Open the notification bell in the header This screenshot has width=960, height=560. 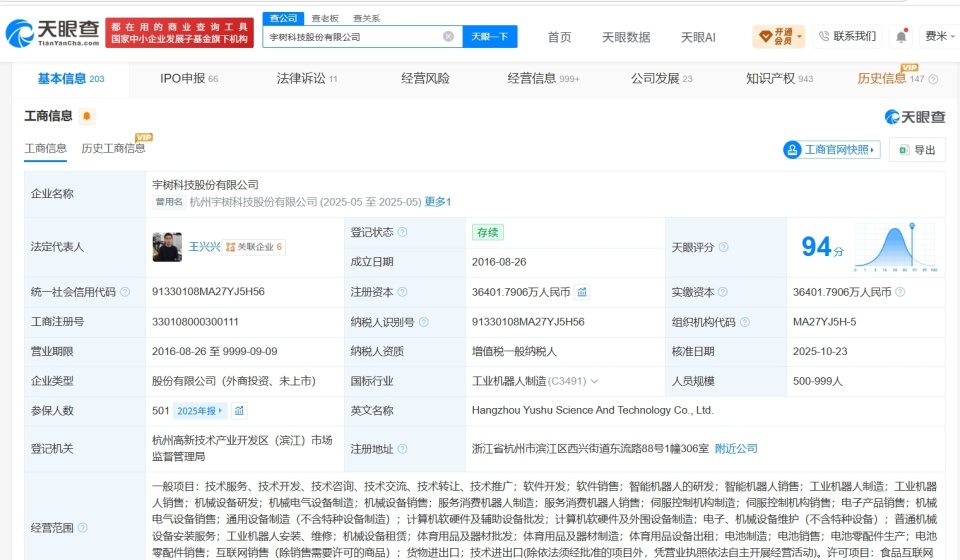click(x=901, y=37)
